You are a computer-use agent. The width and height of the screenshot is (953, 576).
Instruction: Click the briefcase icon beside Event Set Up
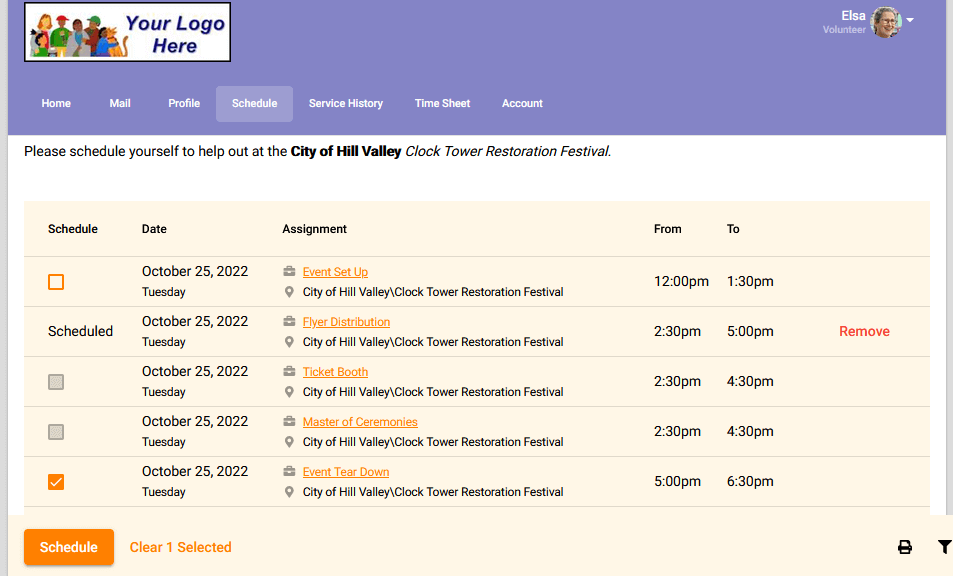289,272
